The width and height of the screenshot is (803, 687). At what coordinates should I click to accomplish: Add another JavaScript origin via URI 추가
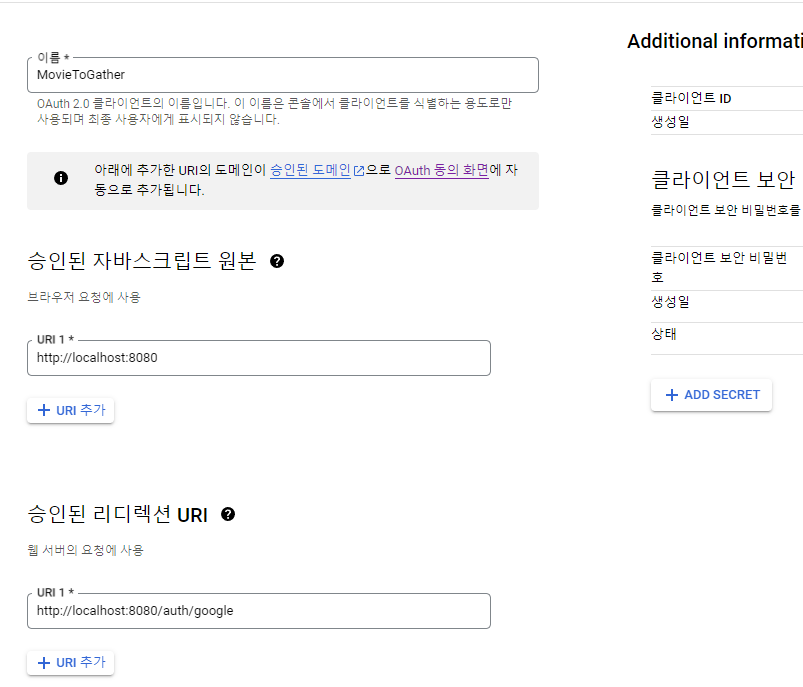[70, 409]
